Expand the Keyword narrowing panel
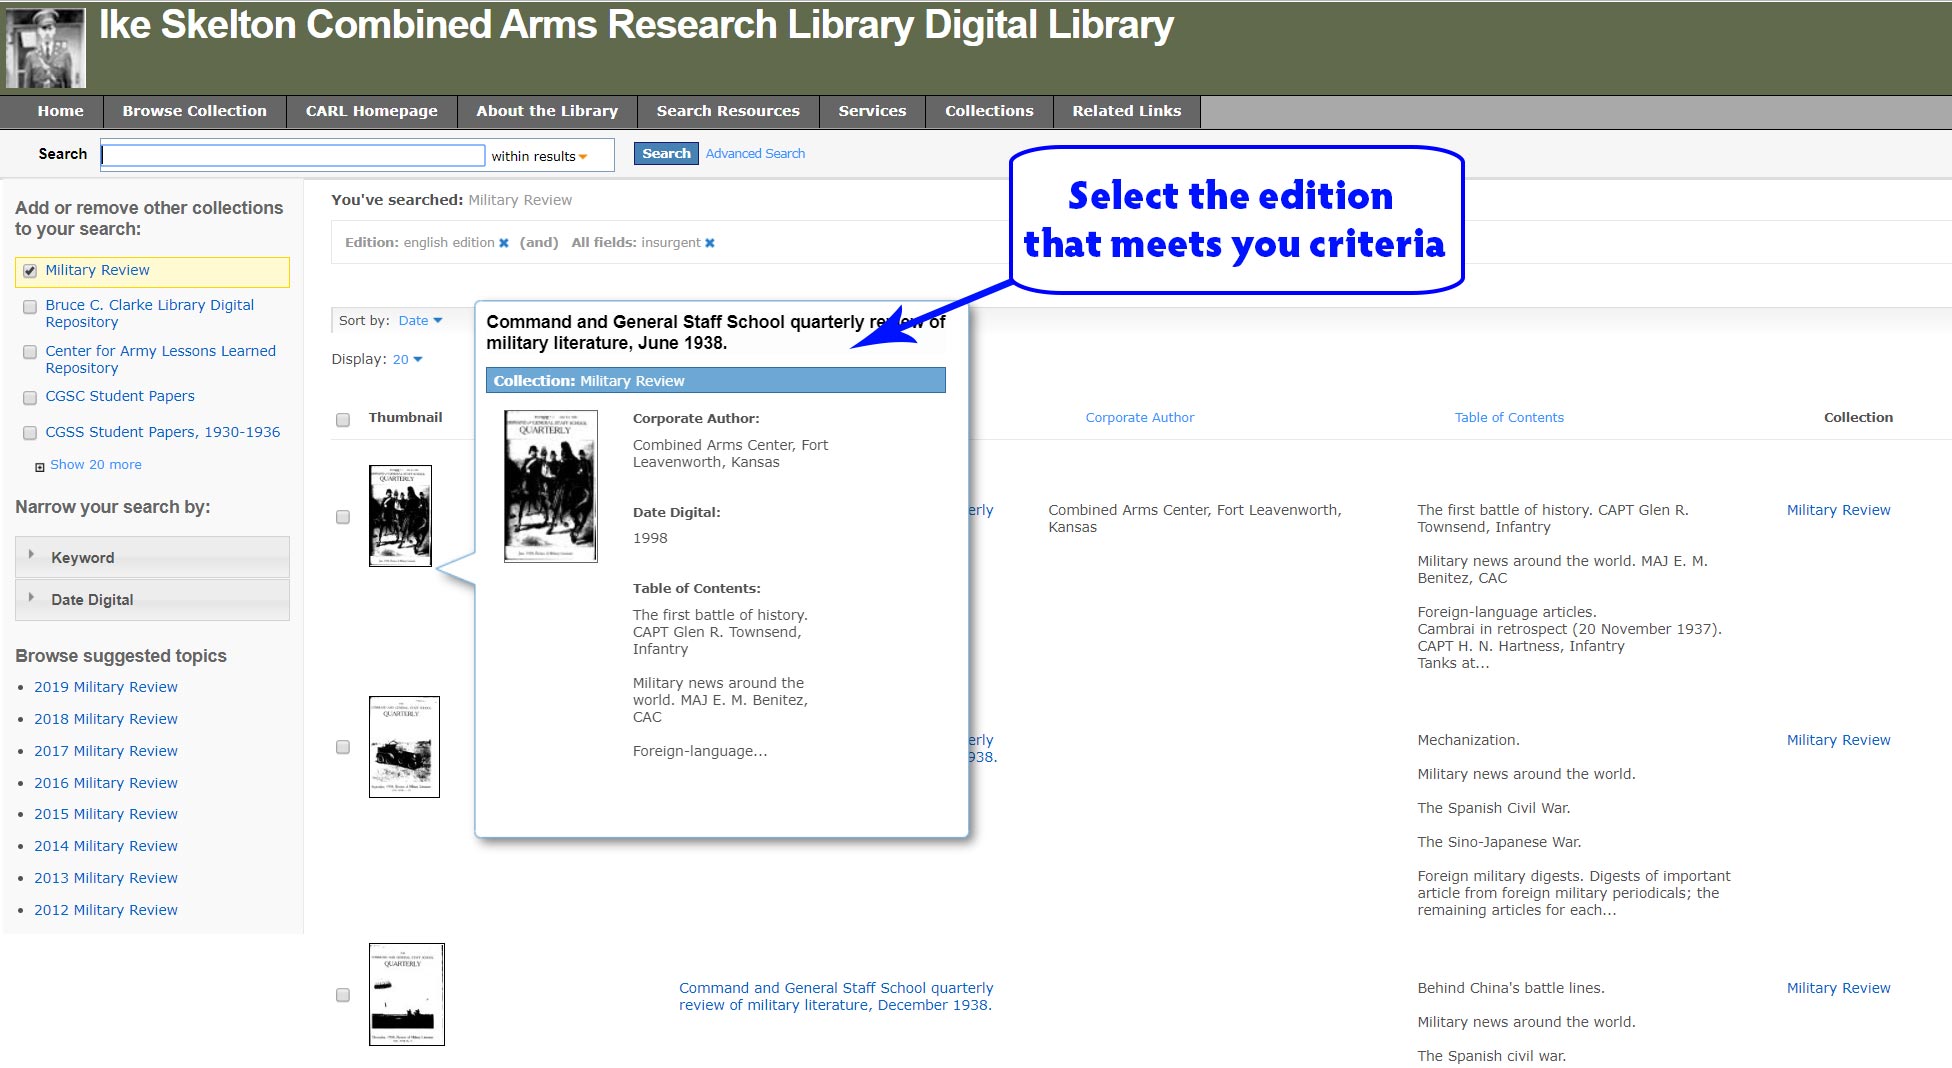 point(152,557)
